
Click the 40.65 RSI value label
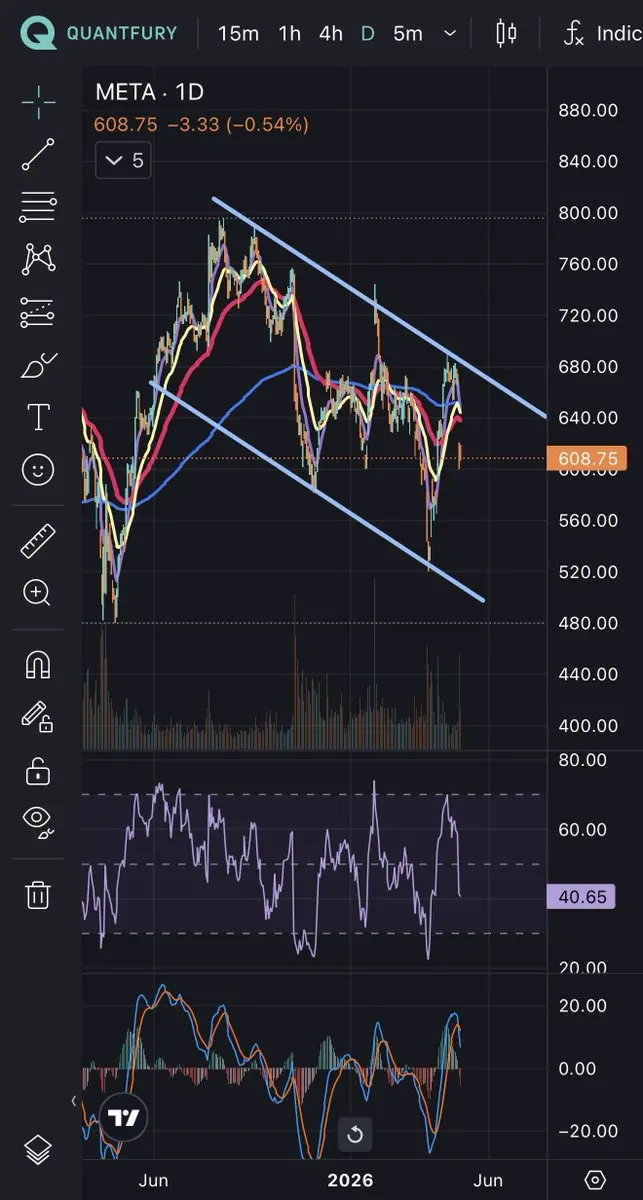[583, 897]
